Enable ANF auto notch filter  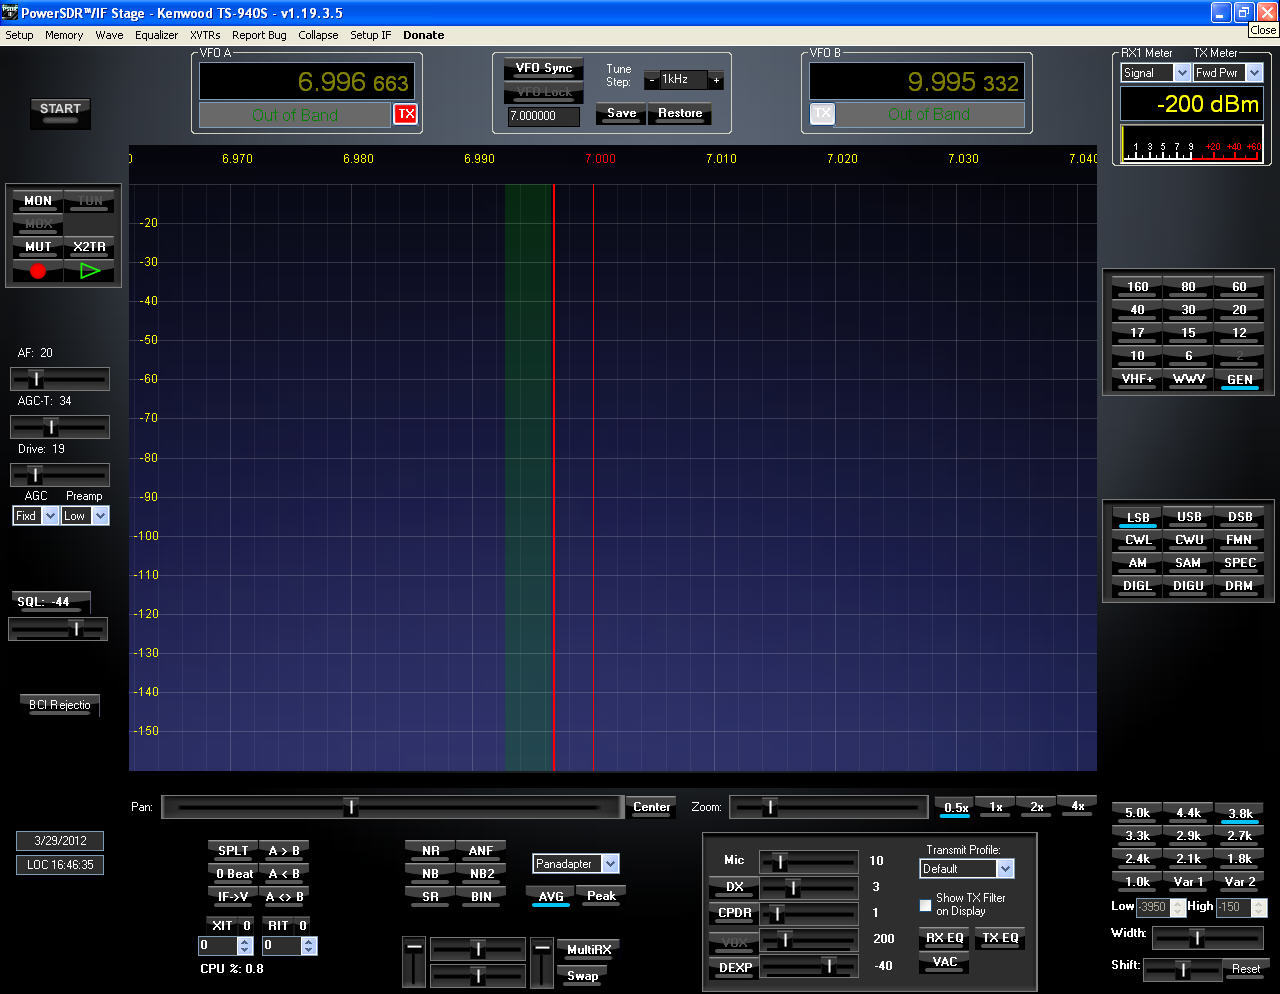click(481, 851)
